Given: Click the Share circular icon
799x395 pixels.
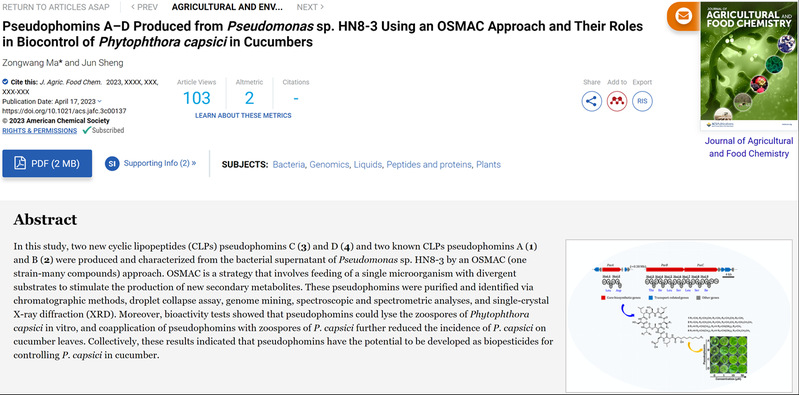Looking at the screenshot, I should pyautogui.click(x=591, y=101).
